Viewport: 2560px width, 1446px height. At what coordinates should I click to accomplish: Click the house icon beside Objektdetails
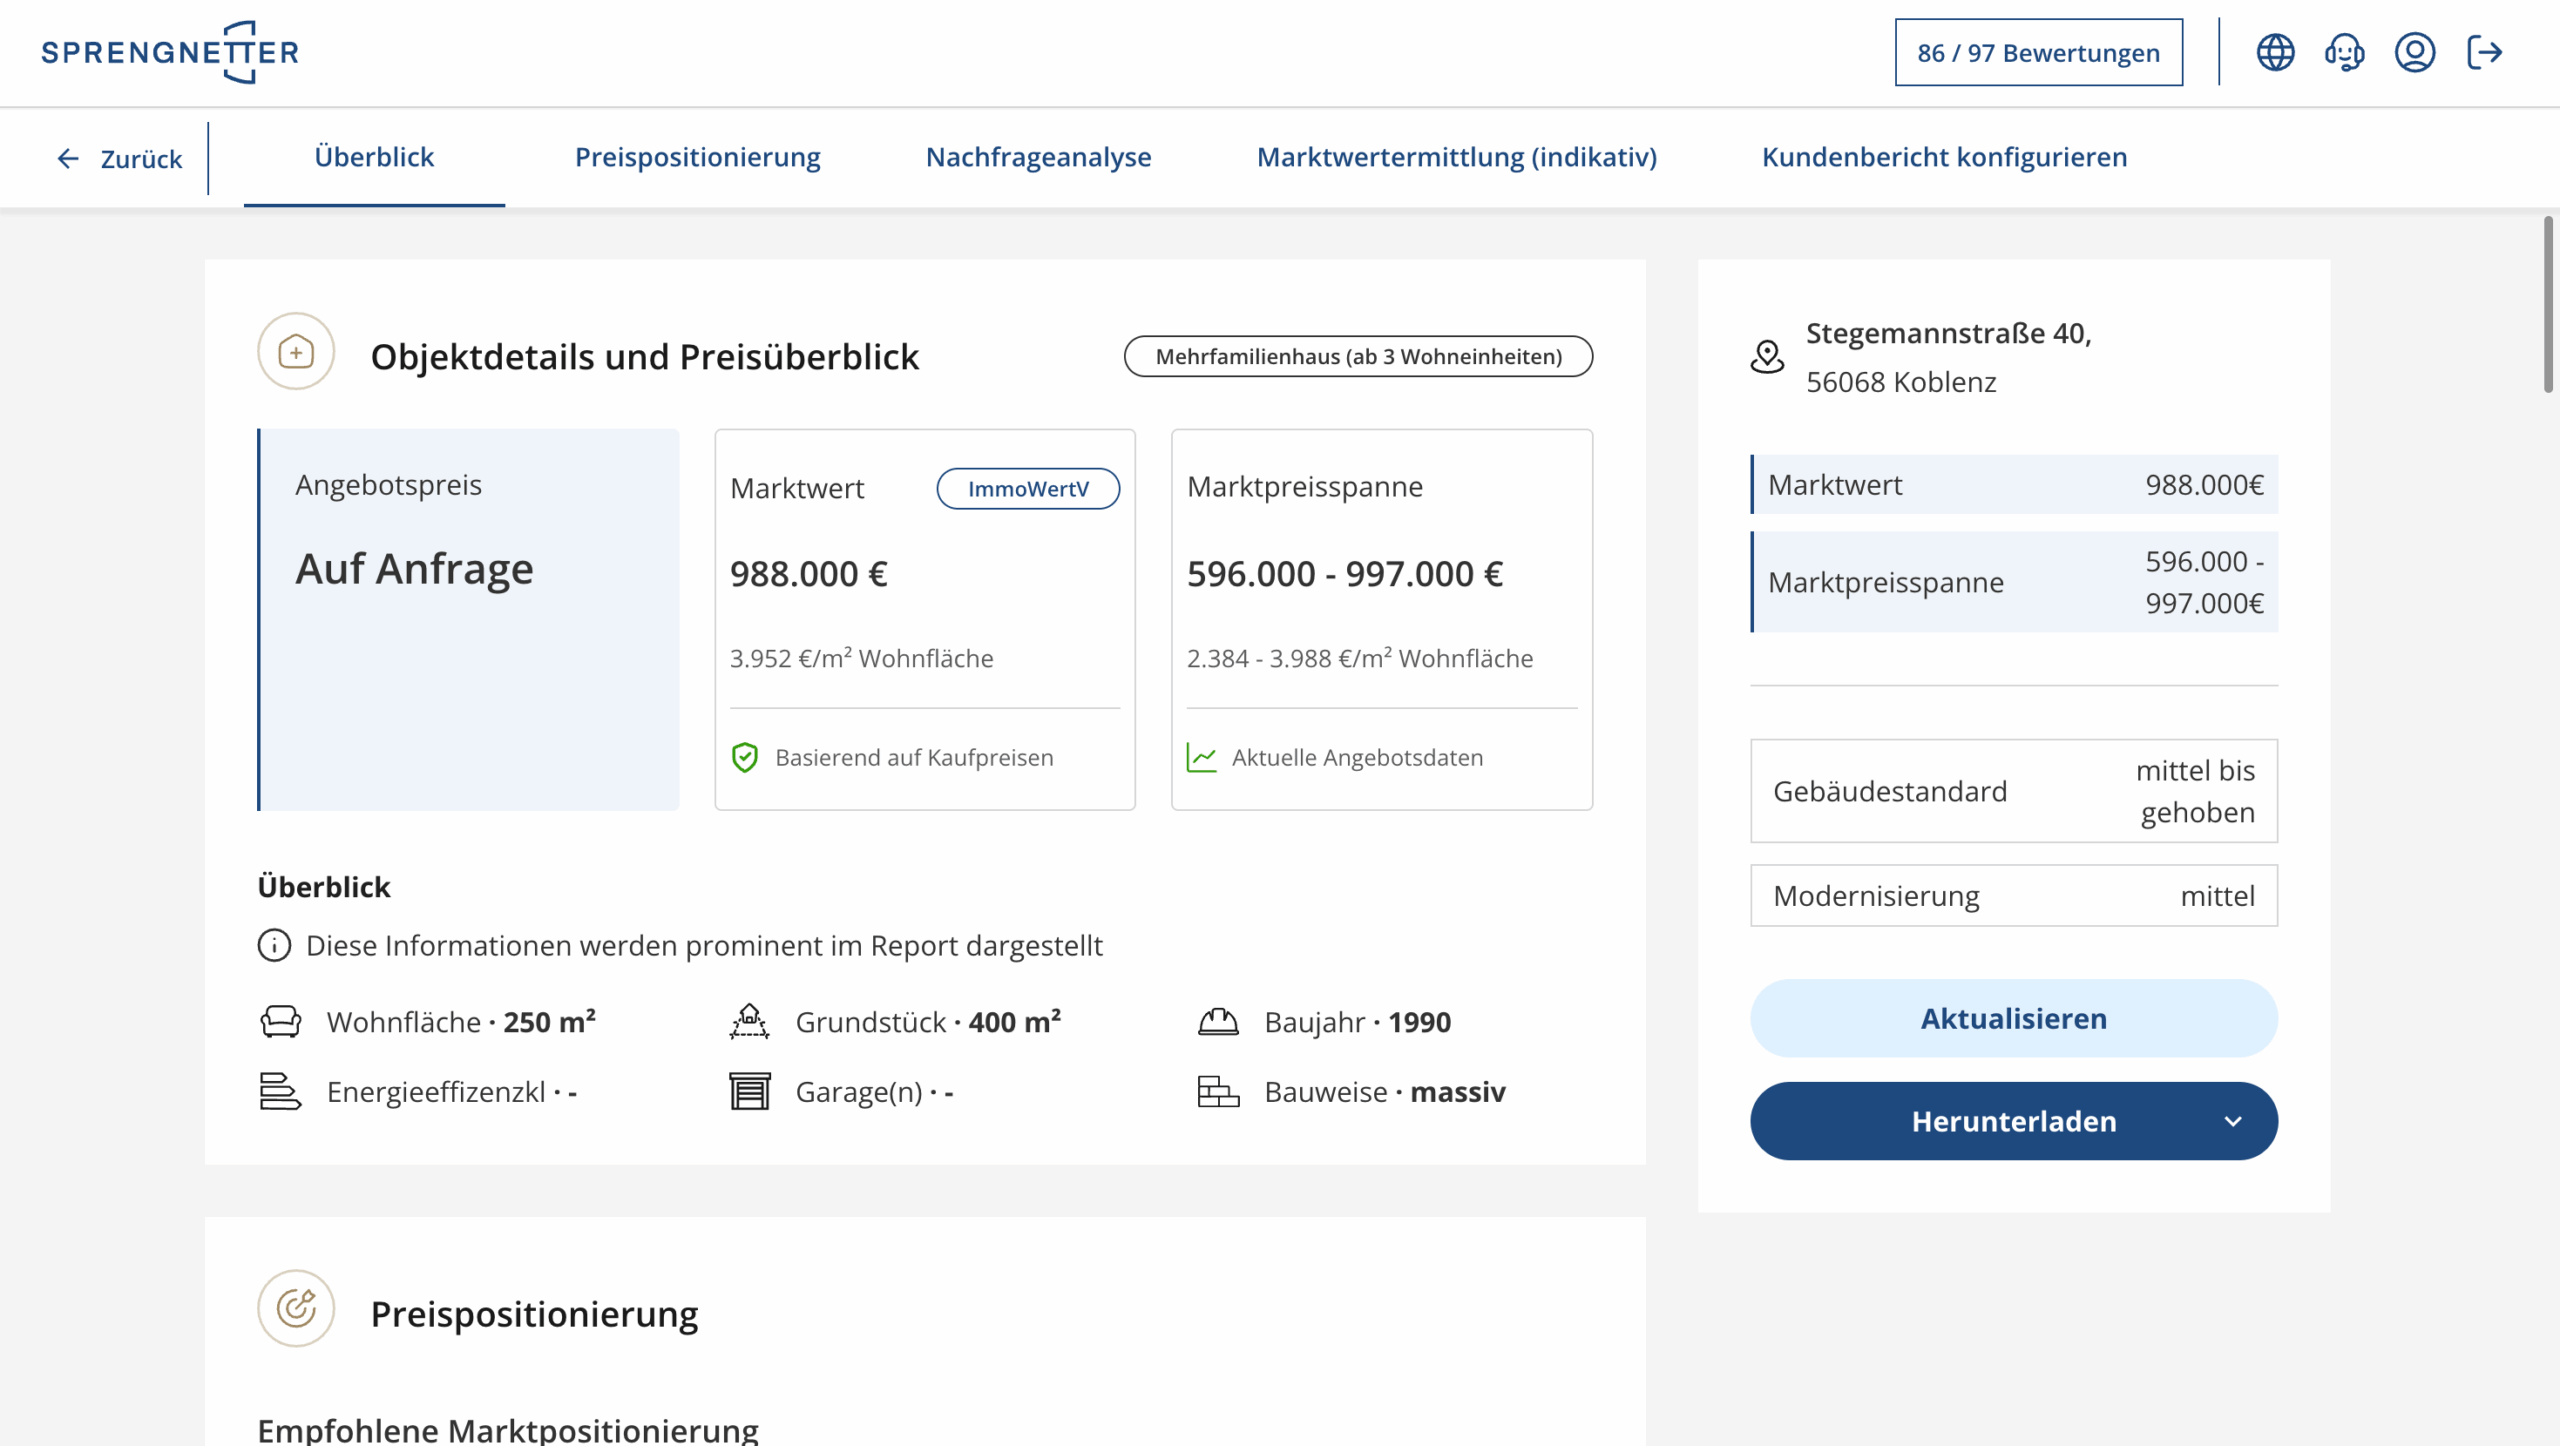(296, 352)
